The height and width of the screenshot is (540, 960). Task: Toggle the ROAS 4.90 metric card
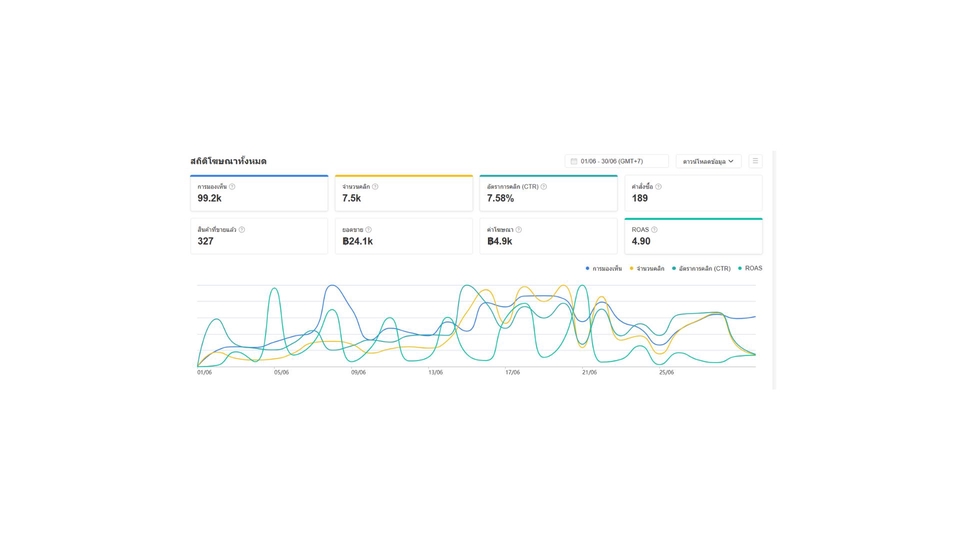pos(693,237)
